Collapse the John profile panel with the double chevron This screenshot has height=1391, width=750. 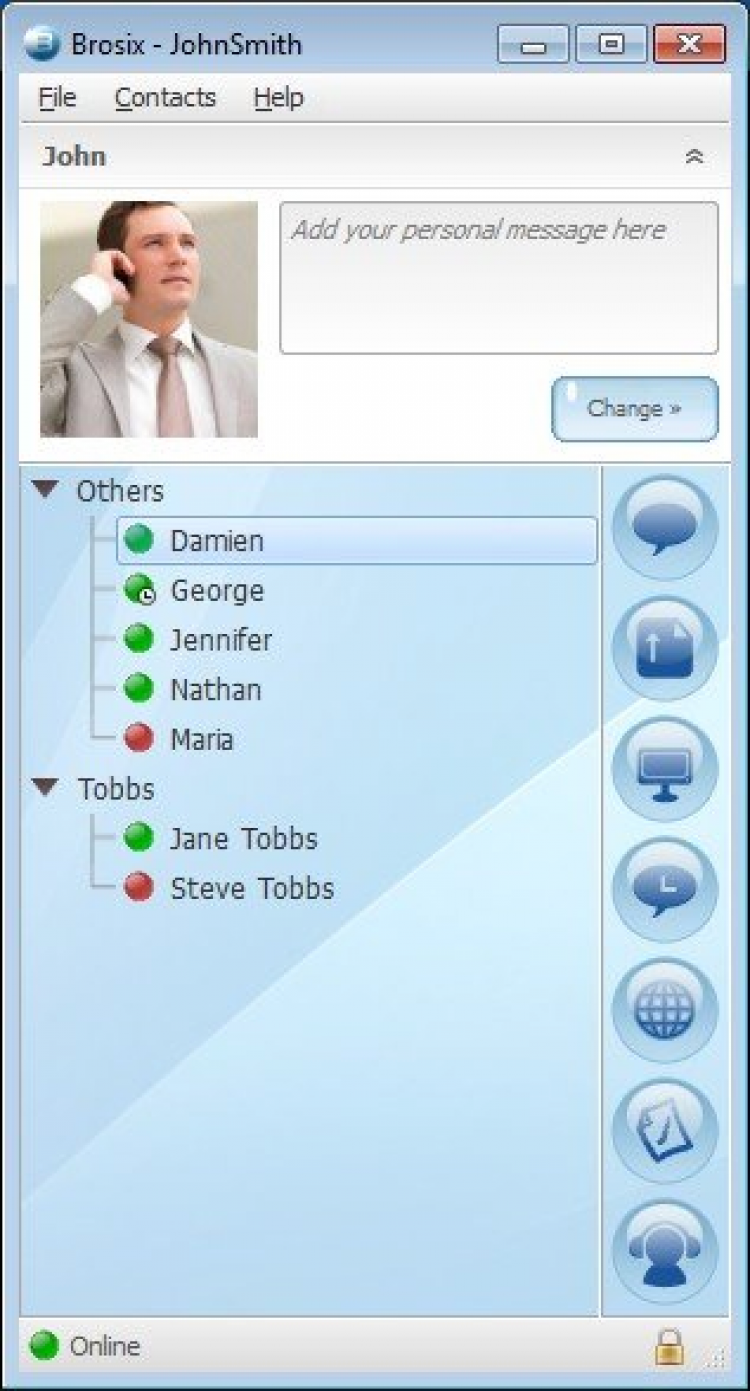694,157
